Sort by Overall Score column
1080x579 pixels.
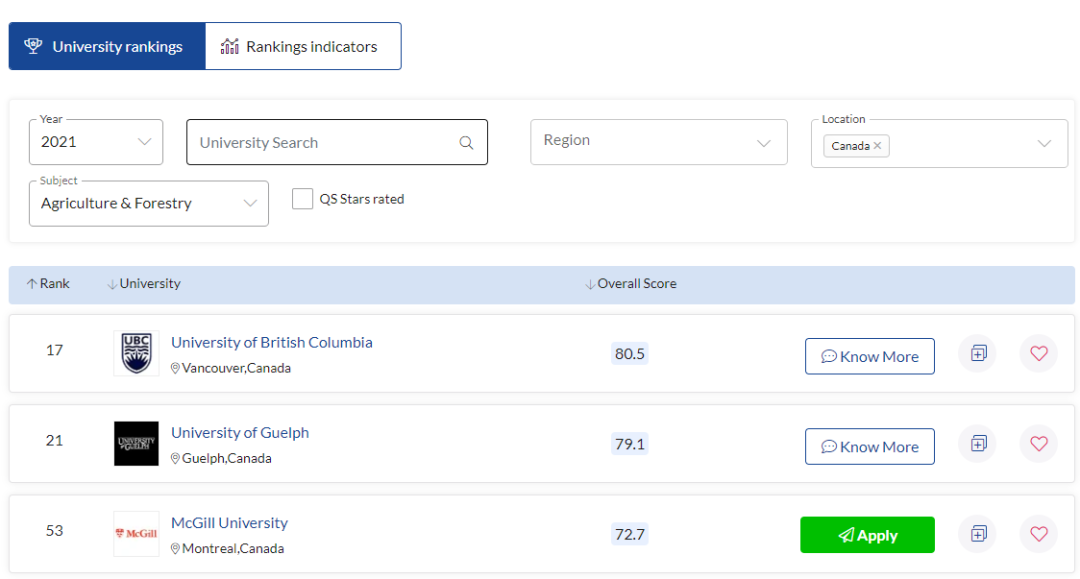click(x=631, y=284)
